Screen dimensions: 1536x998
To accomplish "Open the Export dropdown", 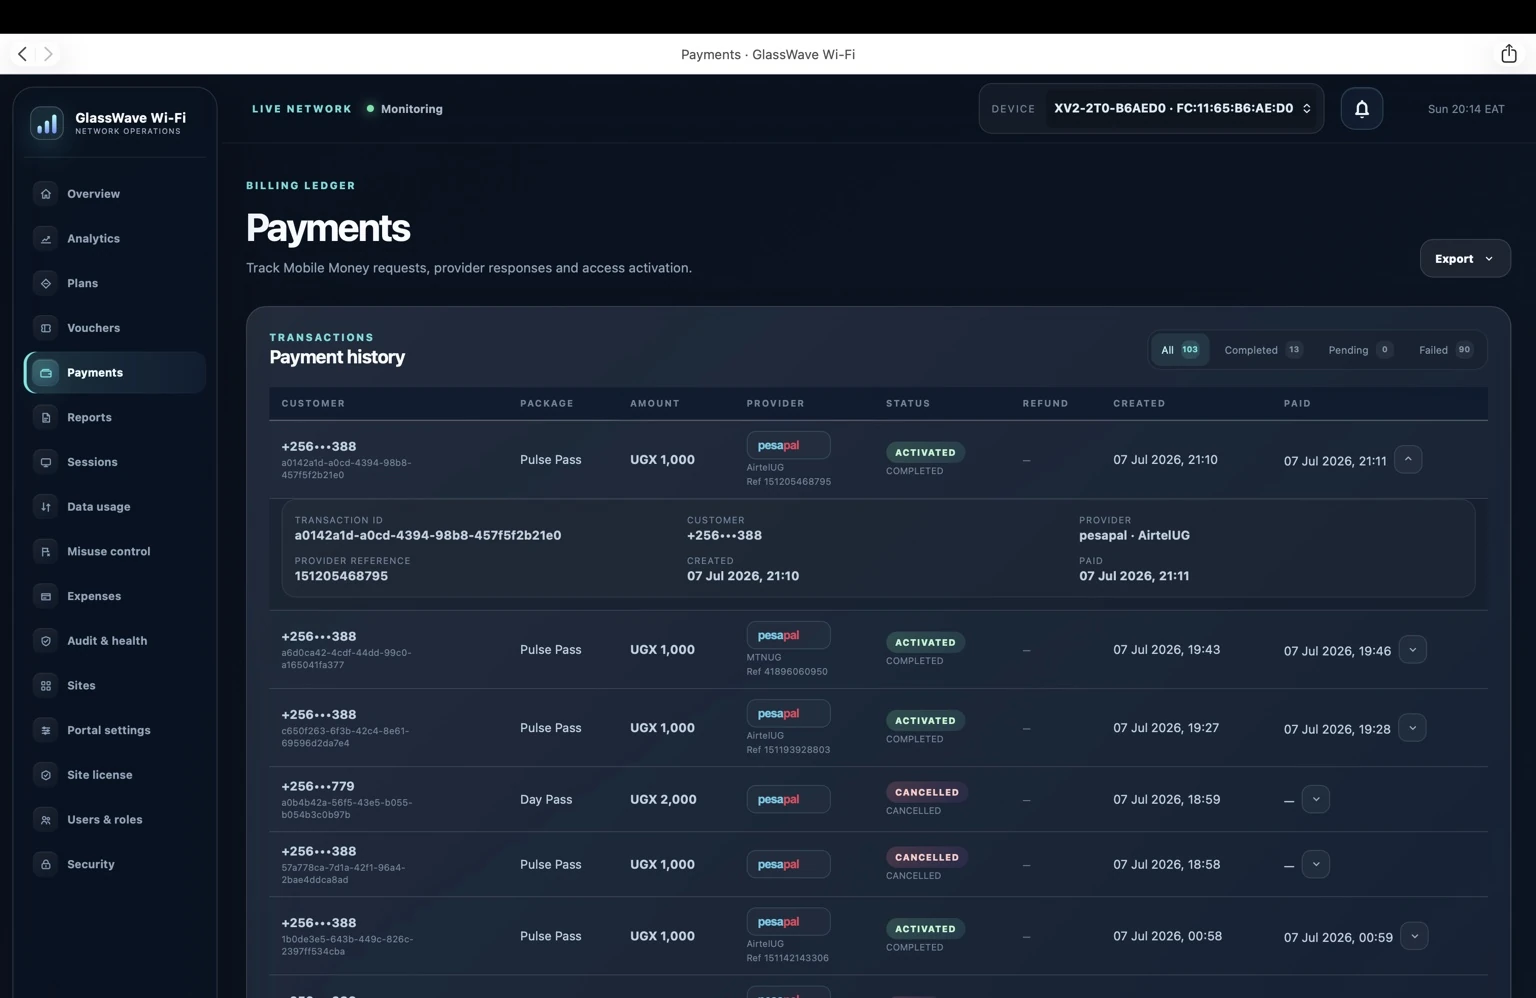I will [x=1465, y=258].
